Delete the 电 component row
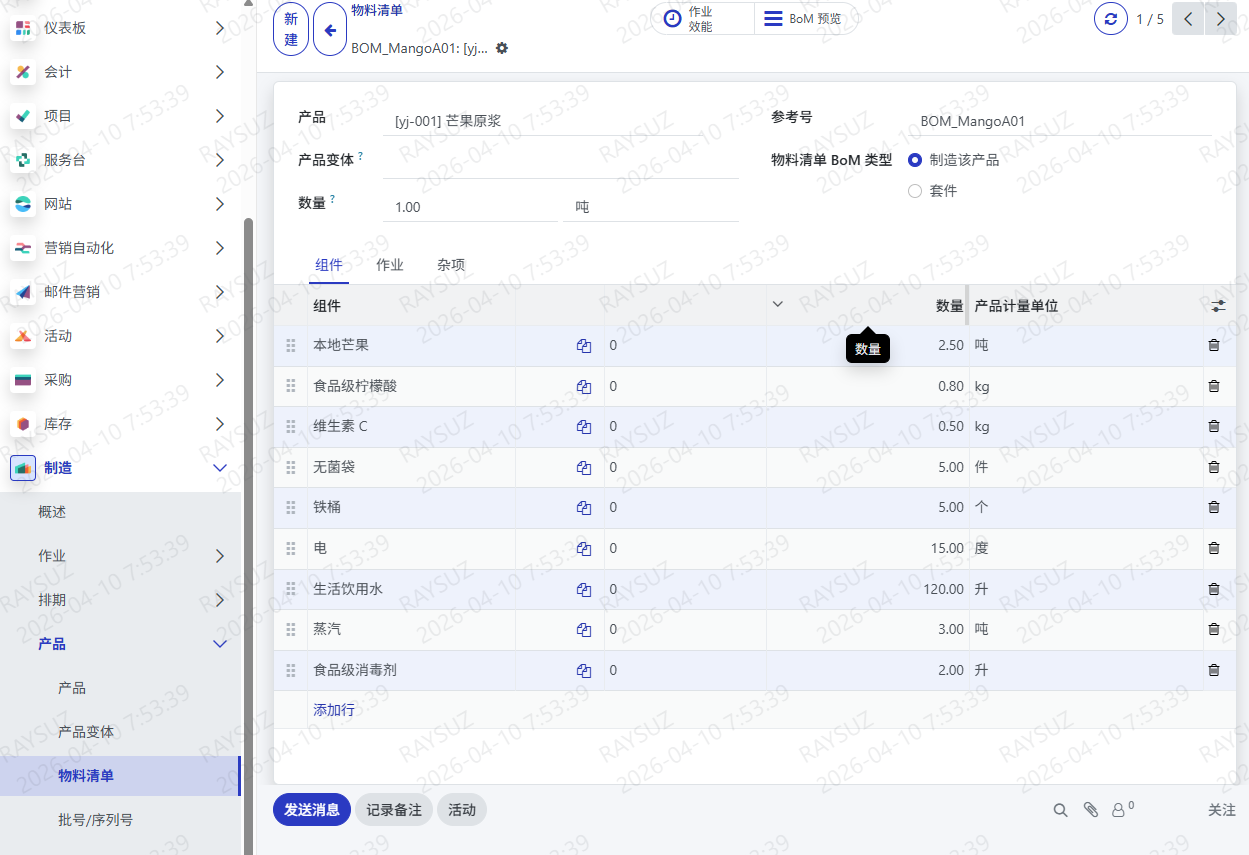 pyautogui.click(x=1214, y=548)
